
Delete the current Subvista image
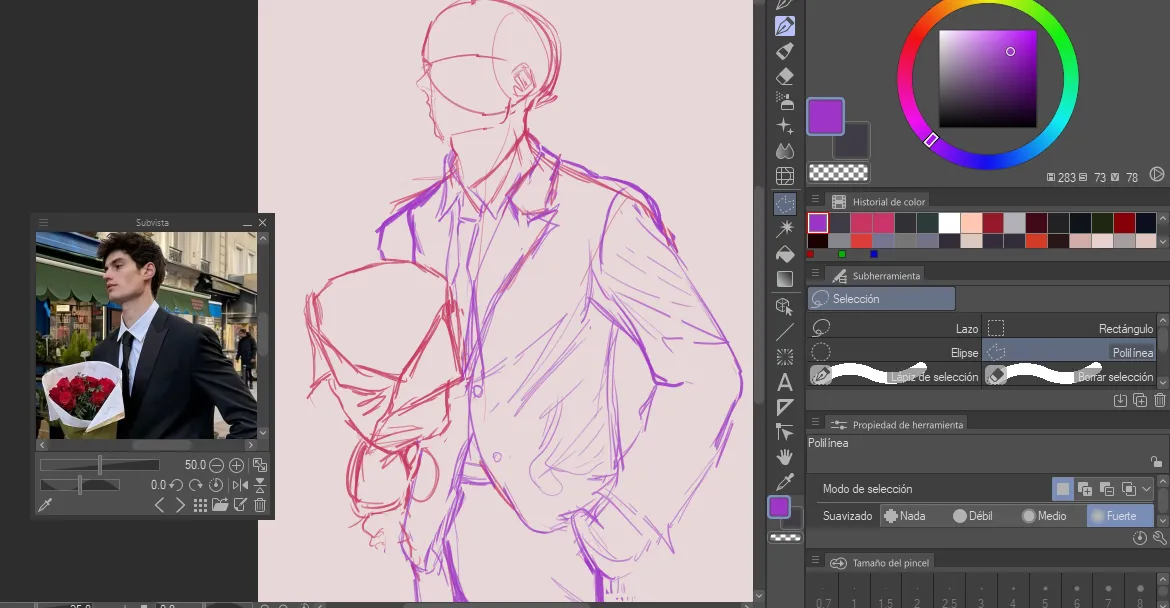pyautogui.click(x=260, y=505)
